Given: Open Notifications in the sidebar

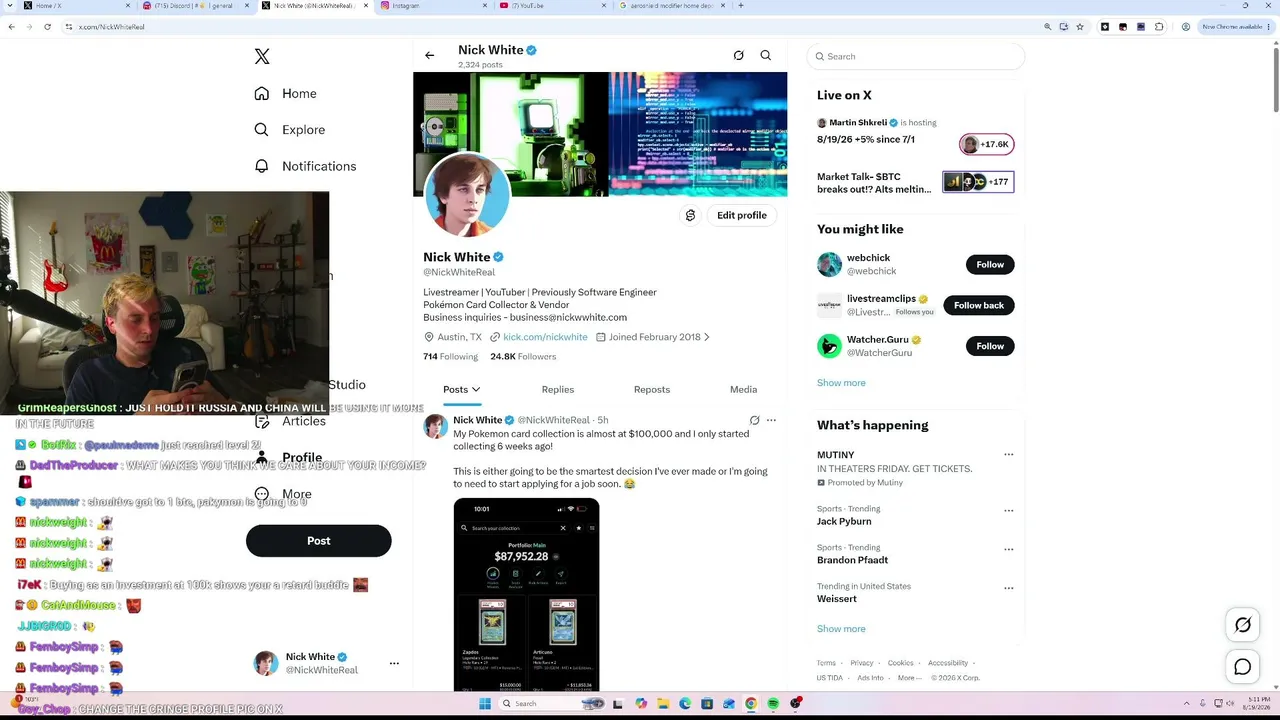Looking at the screenshot, I should (x=305, y=166).
